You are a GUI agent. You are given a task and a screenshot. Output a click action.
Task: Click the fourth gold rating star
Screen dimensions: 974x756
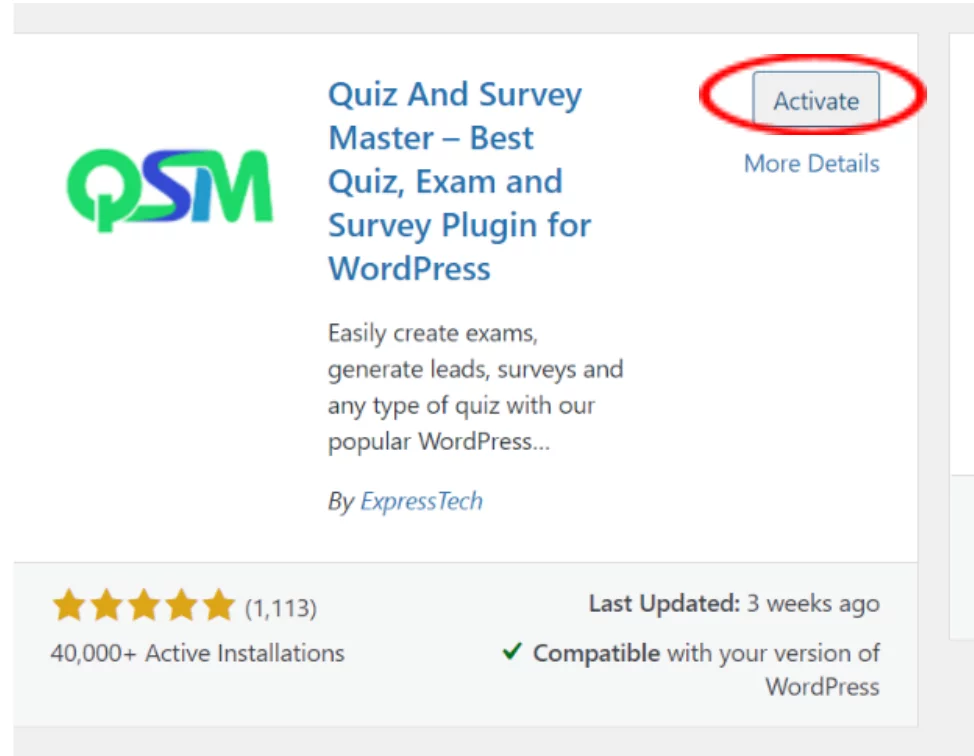coord(181,606)
